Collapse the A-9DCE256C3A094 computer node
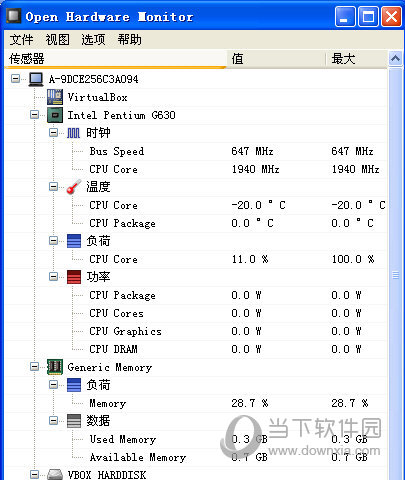405x480 pixels. coord(15,79)
